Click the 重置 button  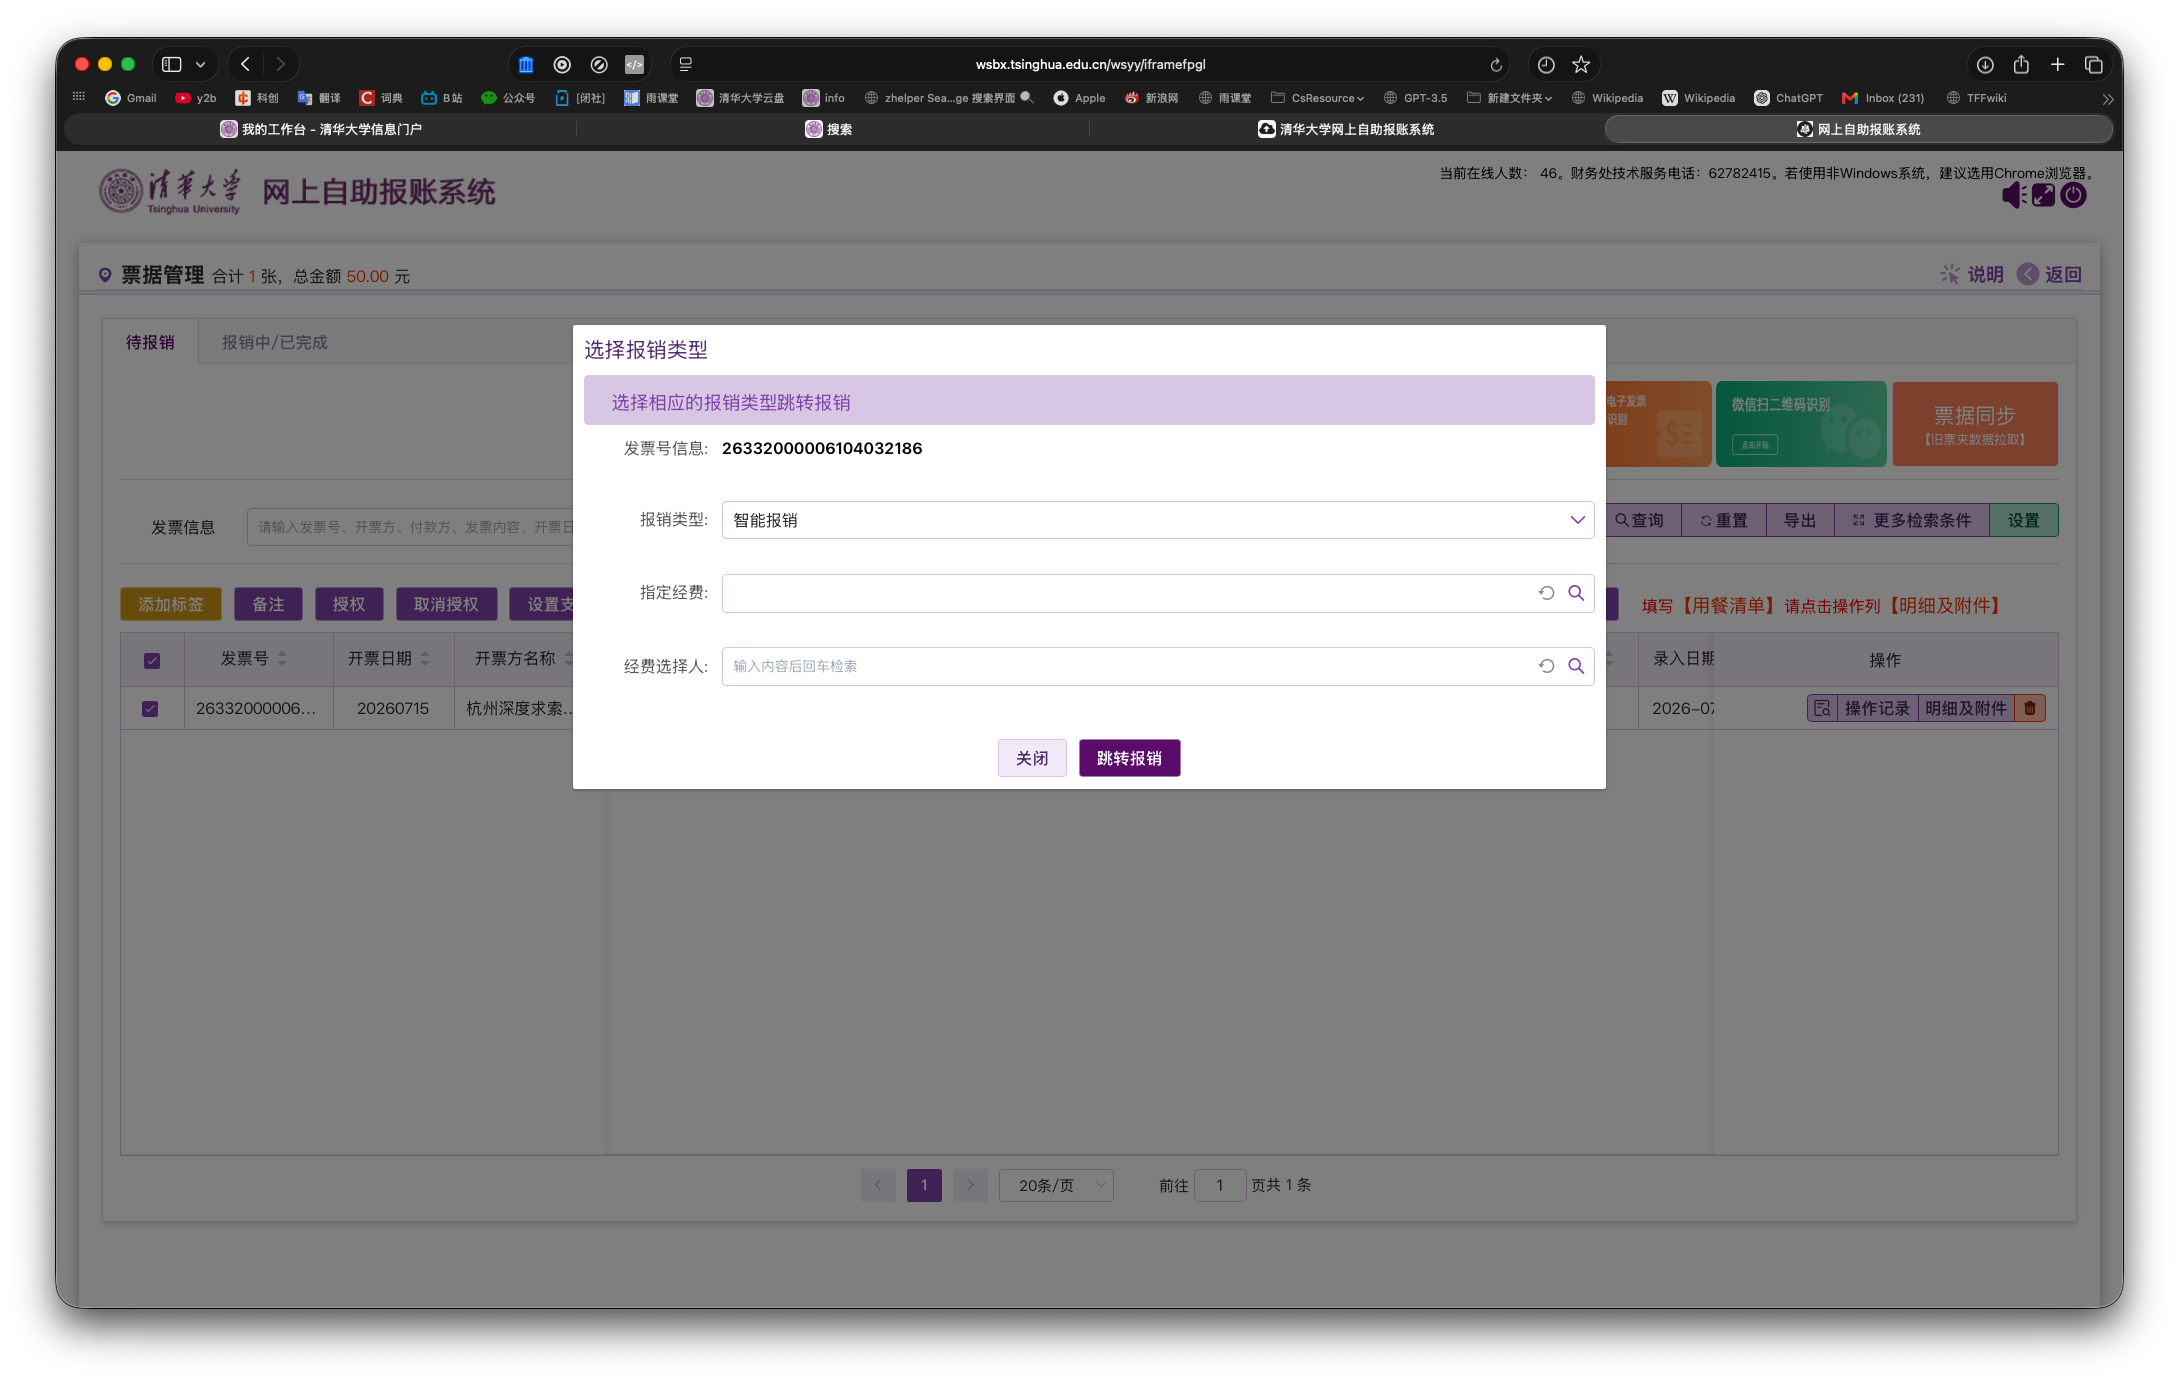pos(1724,520)
